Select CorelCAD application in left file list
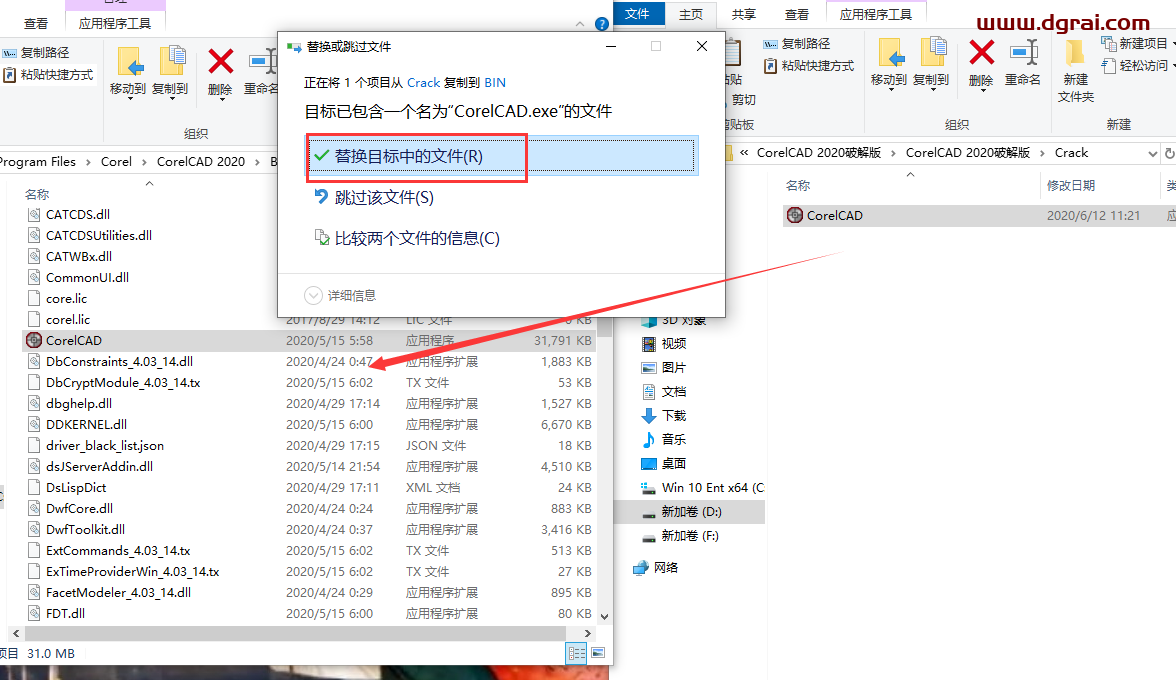 308,340
